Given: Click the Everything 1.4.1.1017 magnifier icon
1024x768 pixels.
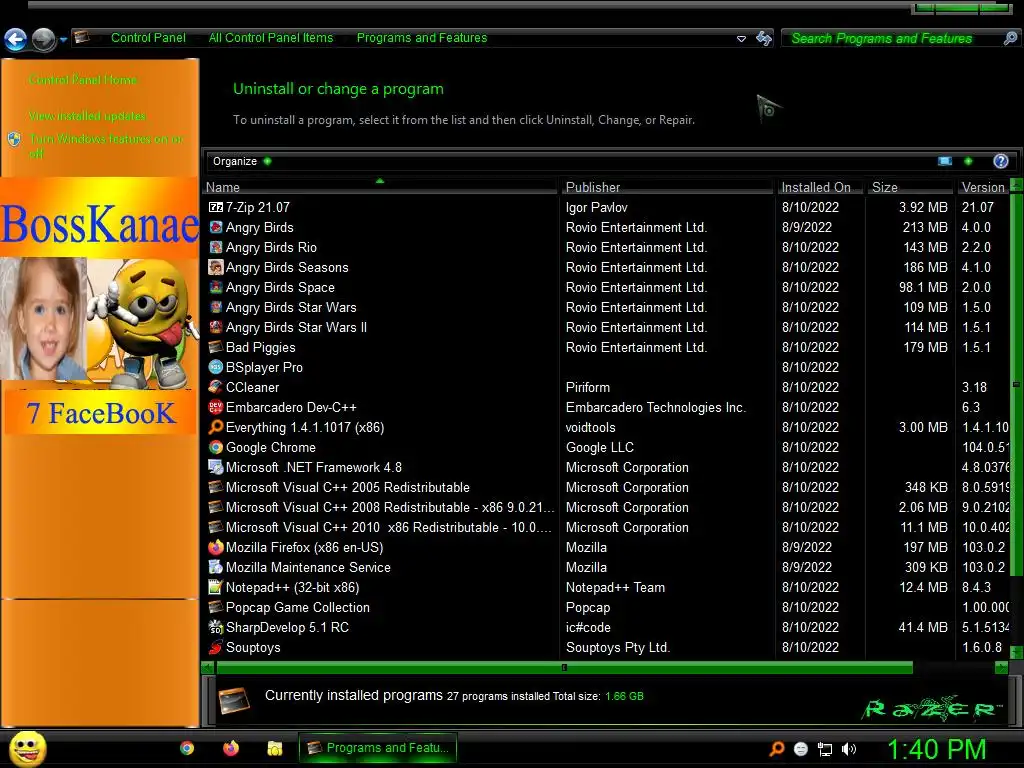Looking at the screenshot, I should click(216, 427).
